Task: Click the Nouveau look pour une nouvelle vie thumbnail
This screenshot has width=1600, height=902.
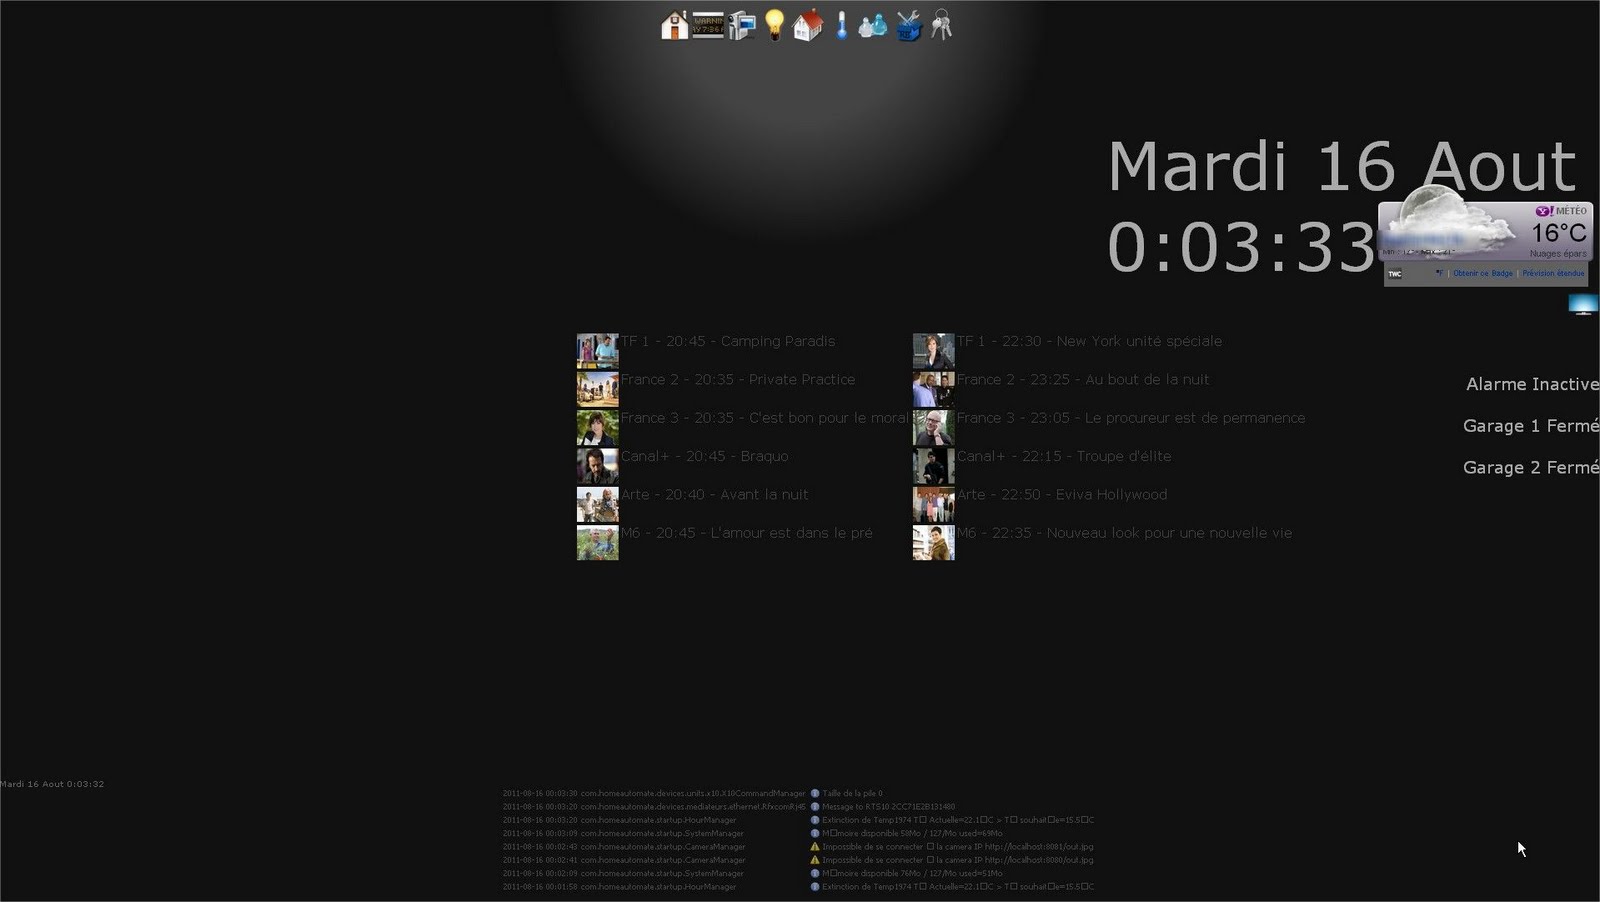Action: click(x=933, y=543)
